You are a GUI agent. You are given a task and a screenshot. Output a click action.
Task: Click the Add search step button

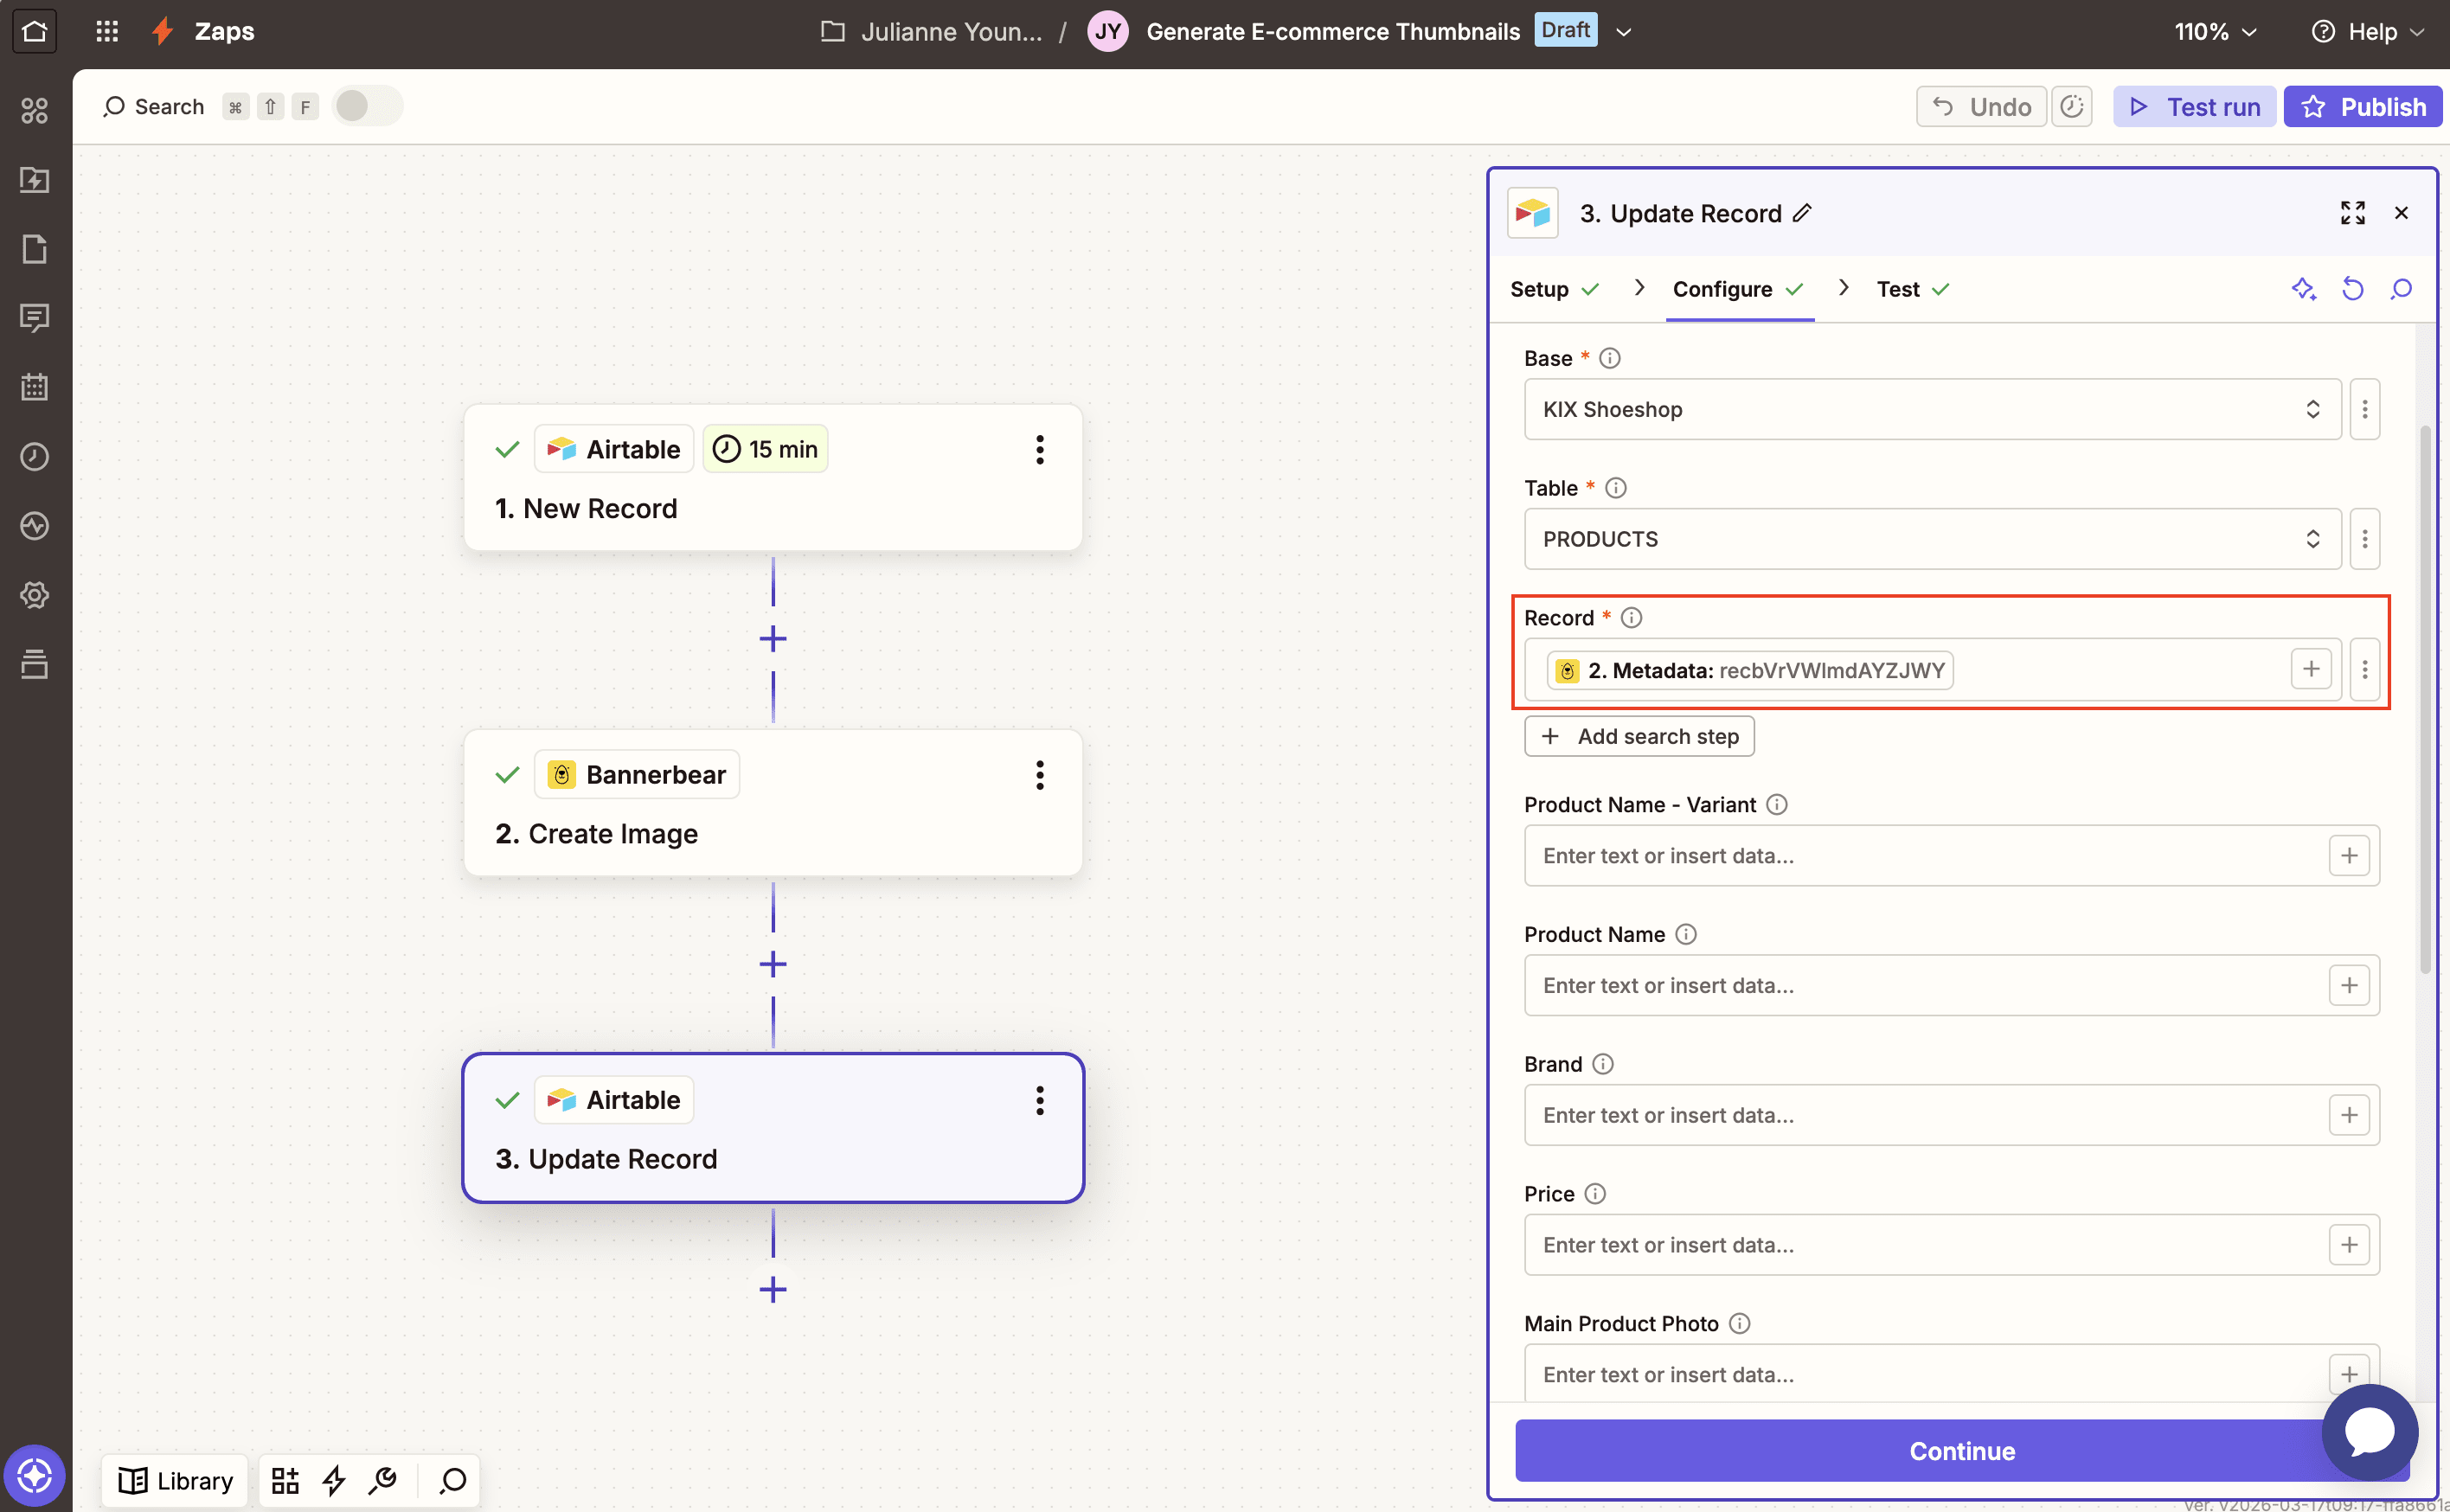click(1638, 735)
